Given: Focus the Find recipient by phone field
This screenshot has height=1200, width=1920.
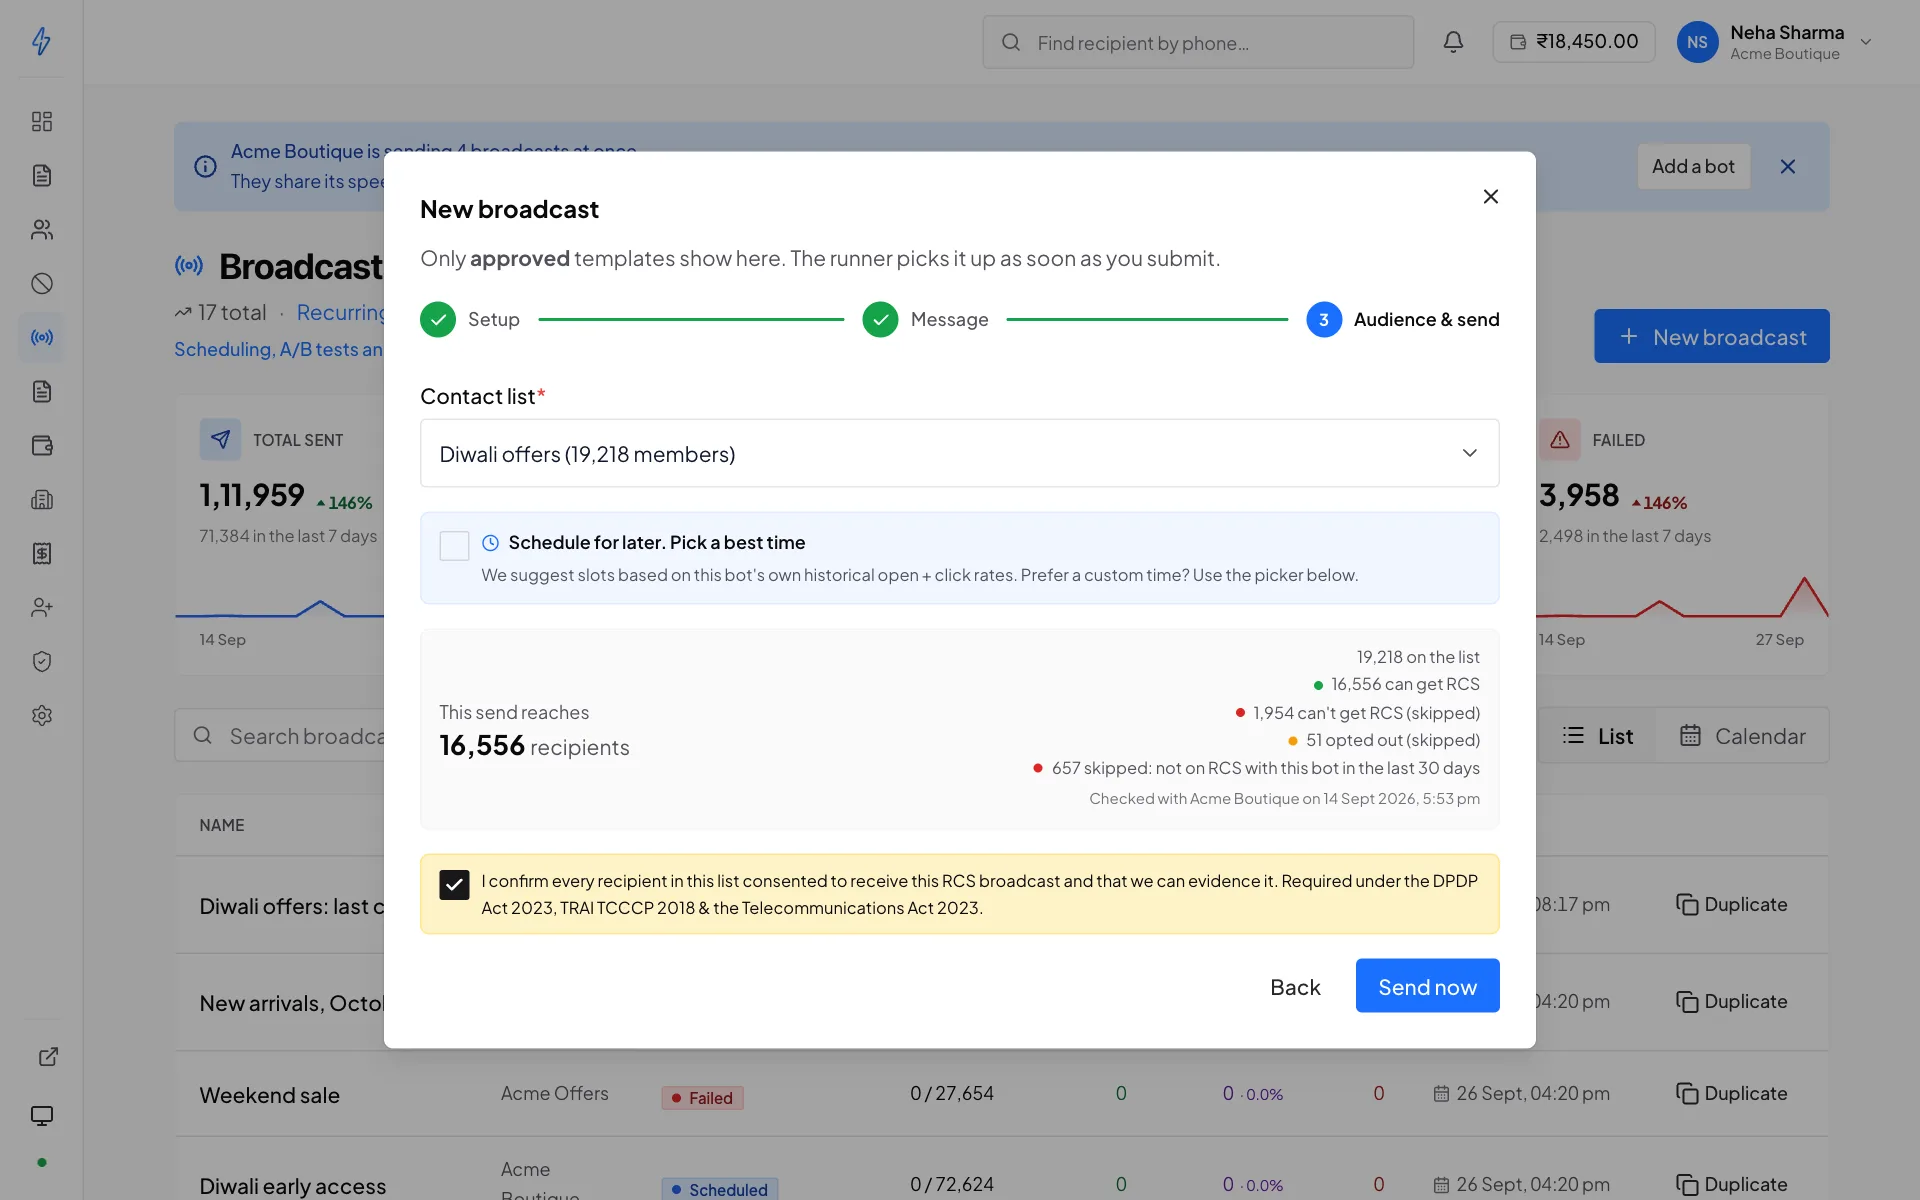Looking at the screenshot, I should [x=1197, y=42].
